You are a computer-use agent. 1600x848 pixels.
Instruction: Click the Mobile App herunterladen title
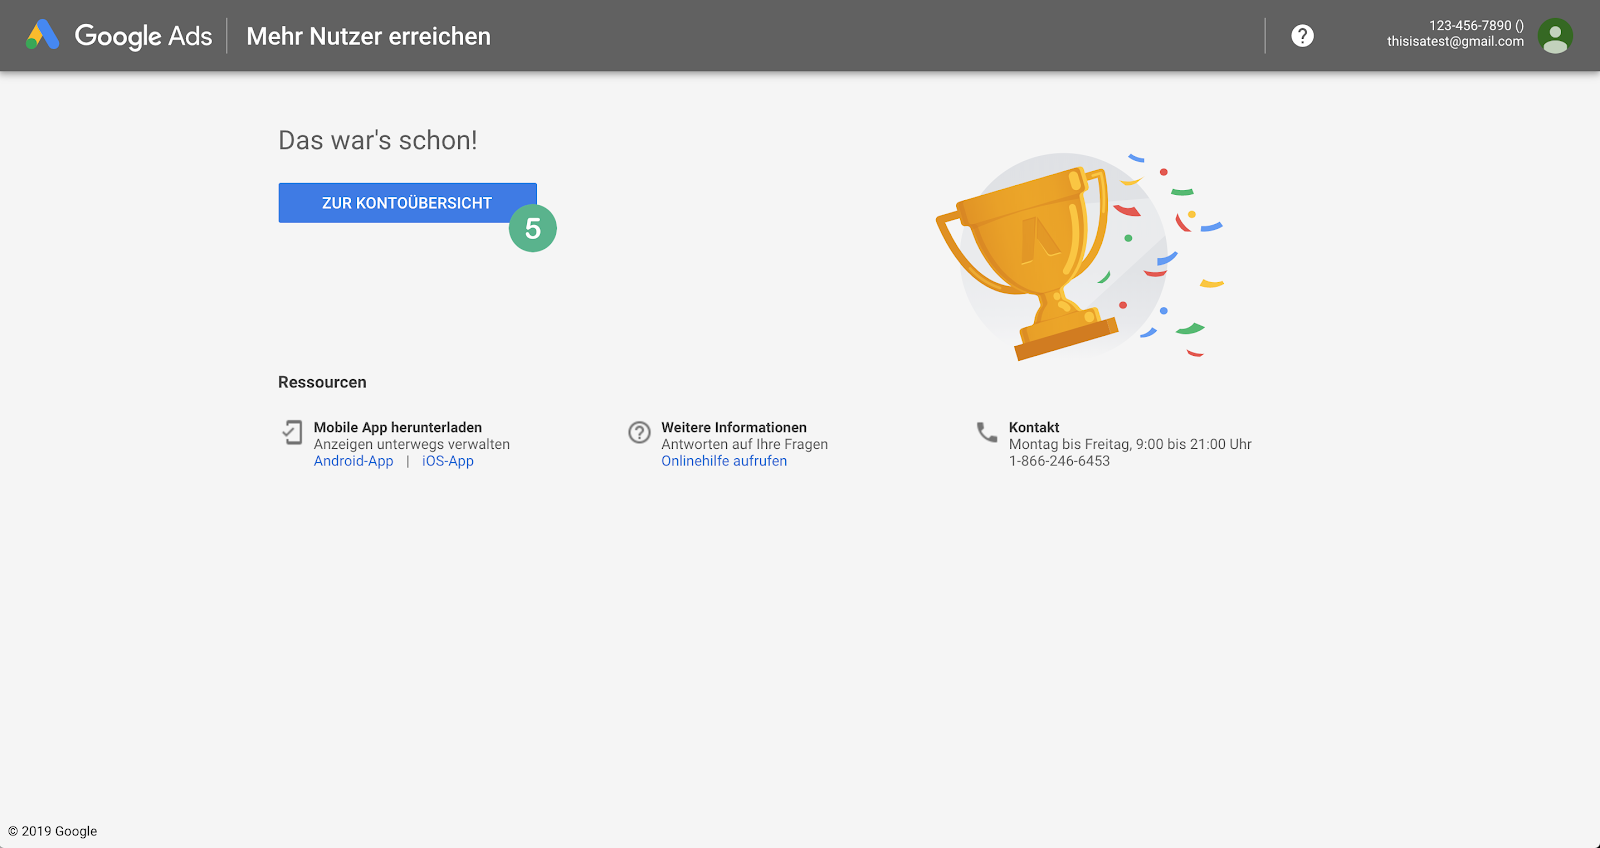(398, 427)
